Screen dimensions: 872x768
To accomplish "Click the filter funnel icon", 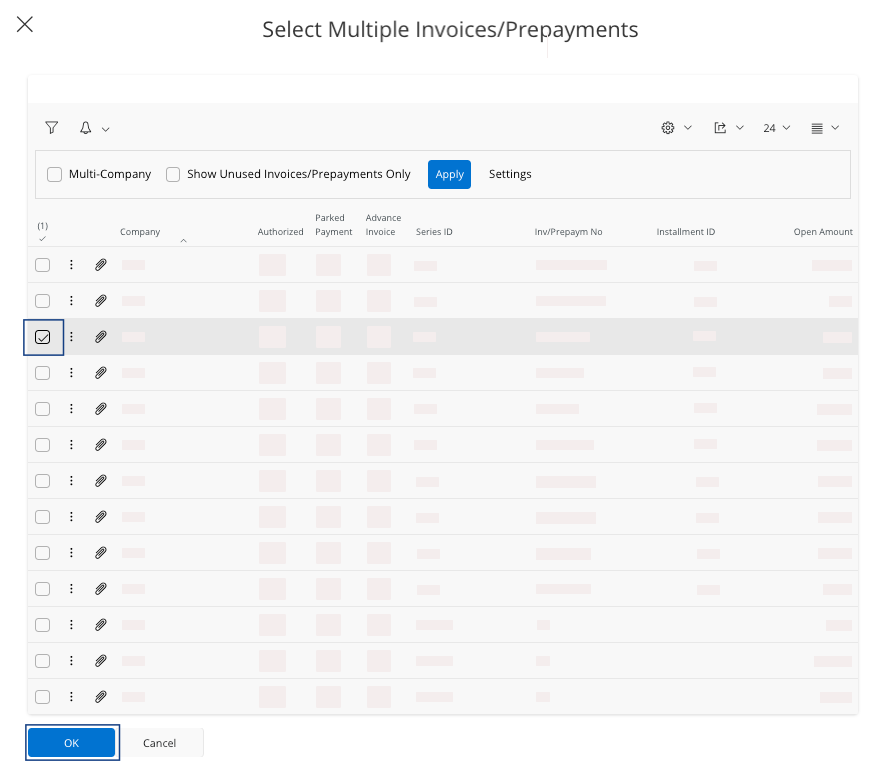I will [51, 128].
